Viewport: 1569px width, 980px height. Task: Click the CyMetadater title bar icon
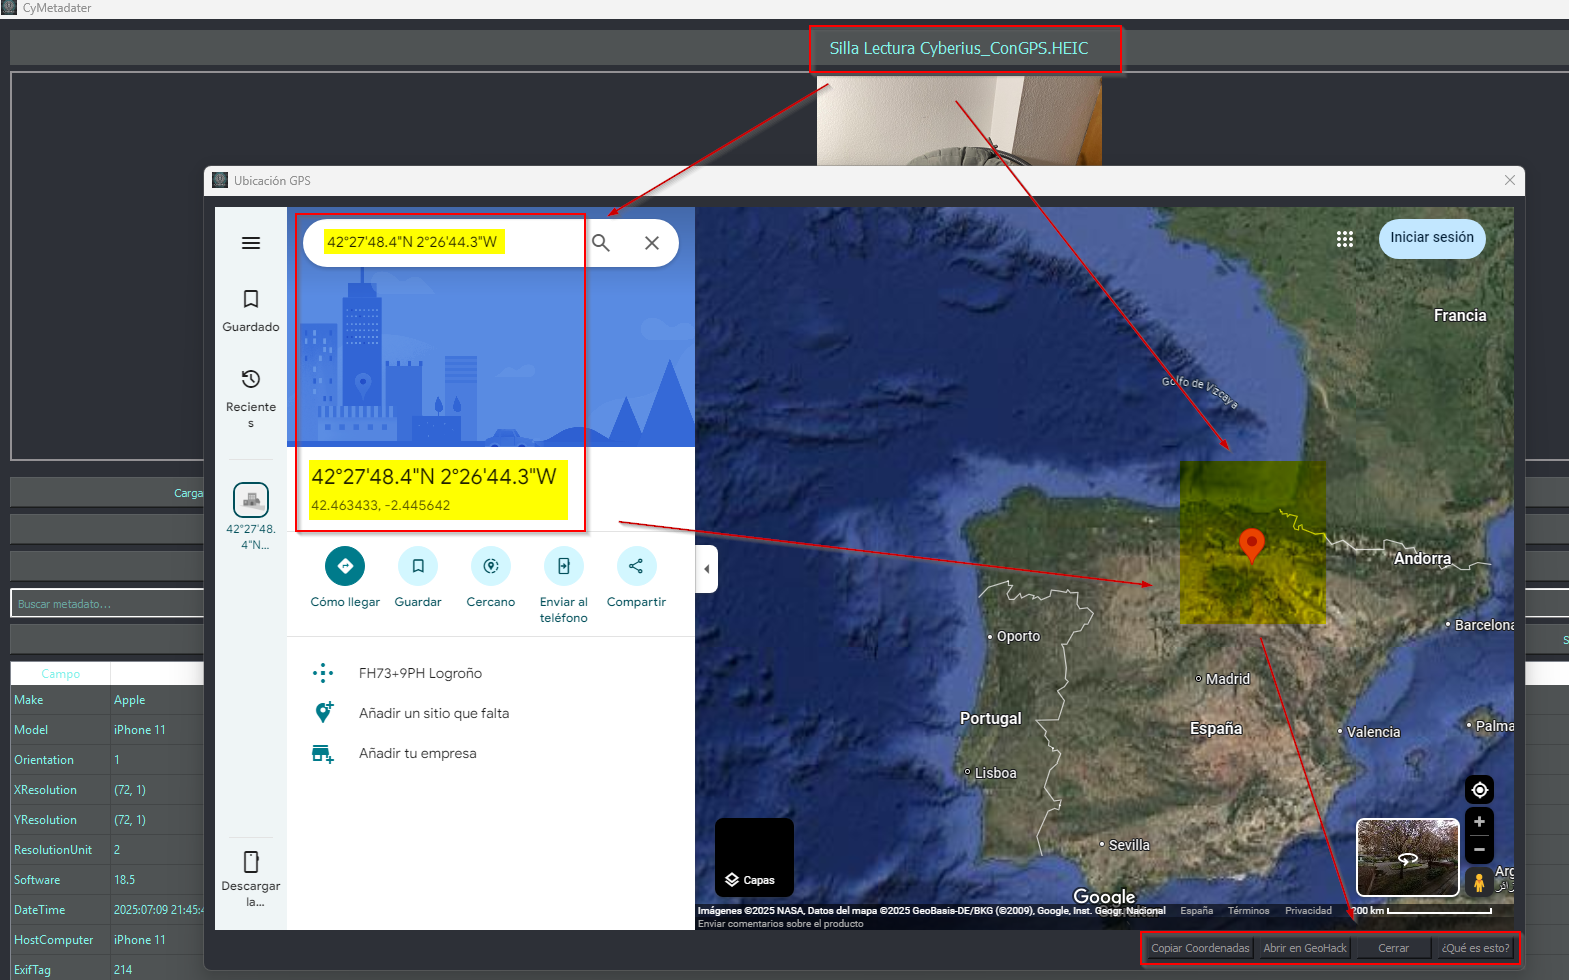coord(9,8)
